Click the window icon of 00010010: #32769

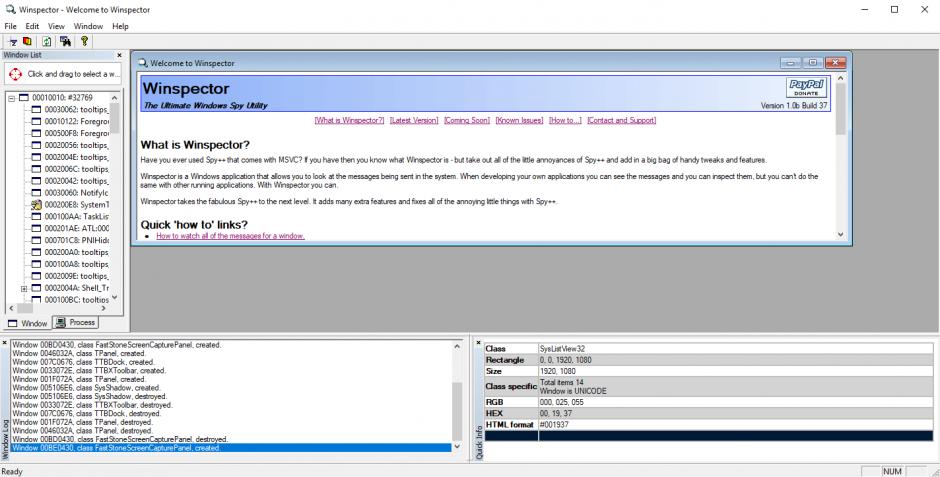pyautogui.click(x=24, y=98)
